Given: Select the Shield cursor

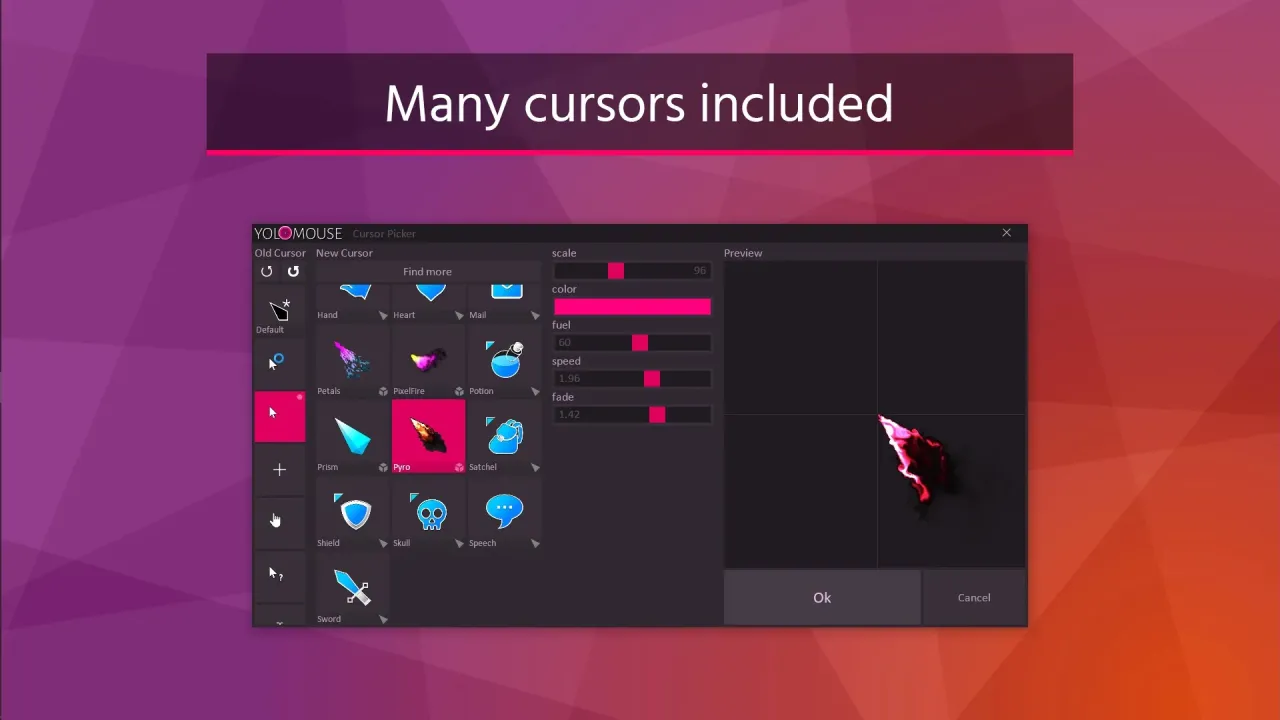Looking at the screenshot, I should tap(354, 512).
